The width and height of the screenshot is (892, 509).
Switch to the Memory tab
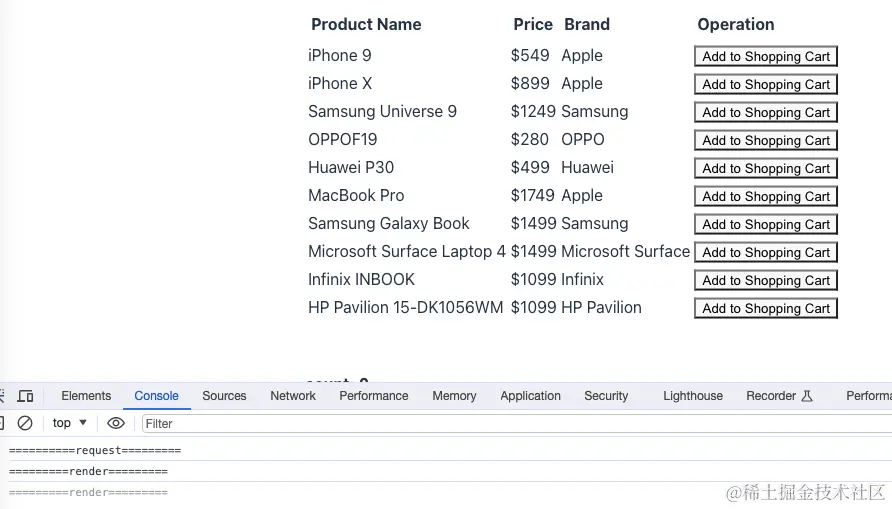click(x=454, y=396)
